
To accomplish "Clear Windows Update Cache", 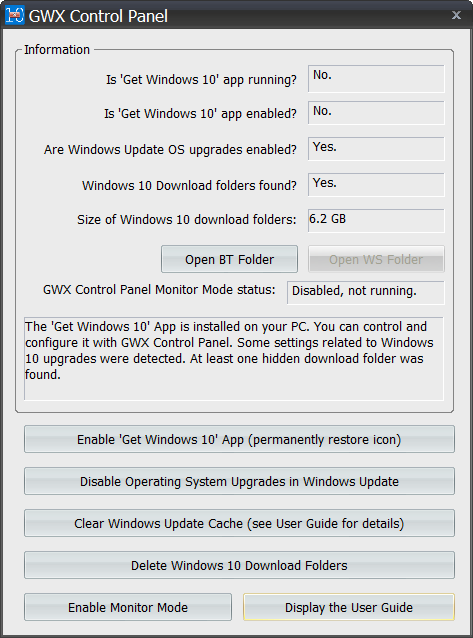I will click(x=239, y=523).
